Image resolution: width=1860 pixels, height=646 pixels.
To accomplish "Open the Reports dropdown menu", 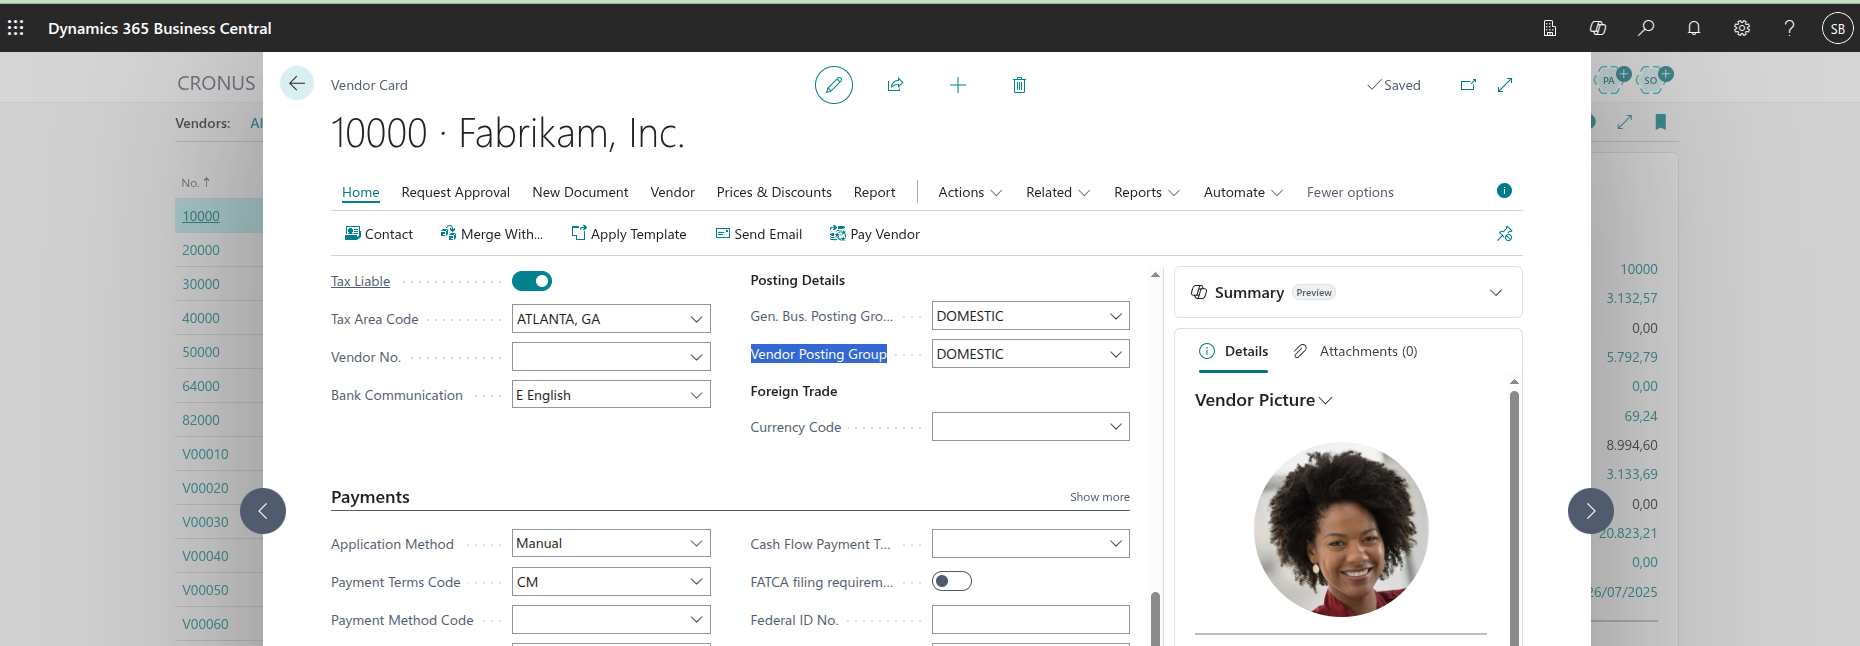I will [x=1147, y=192].
